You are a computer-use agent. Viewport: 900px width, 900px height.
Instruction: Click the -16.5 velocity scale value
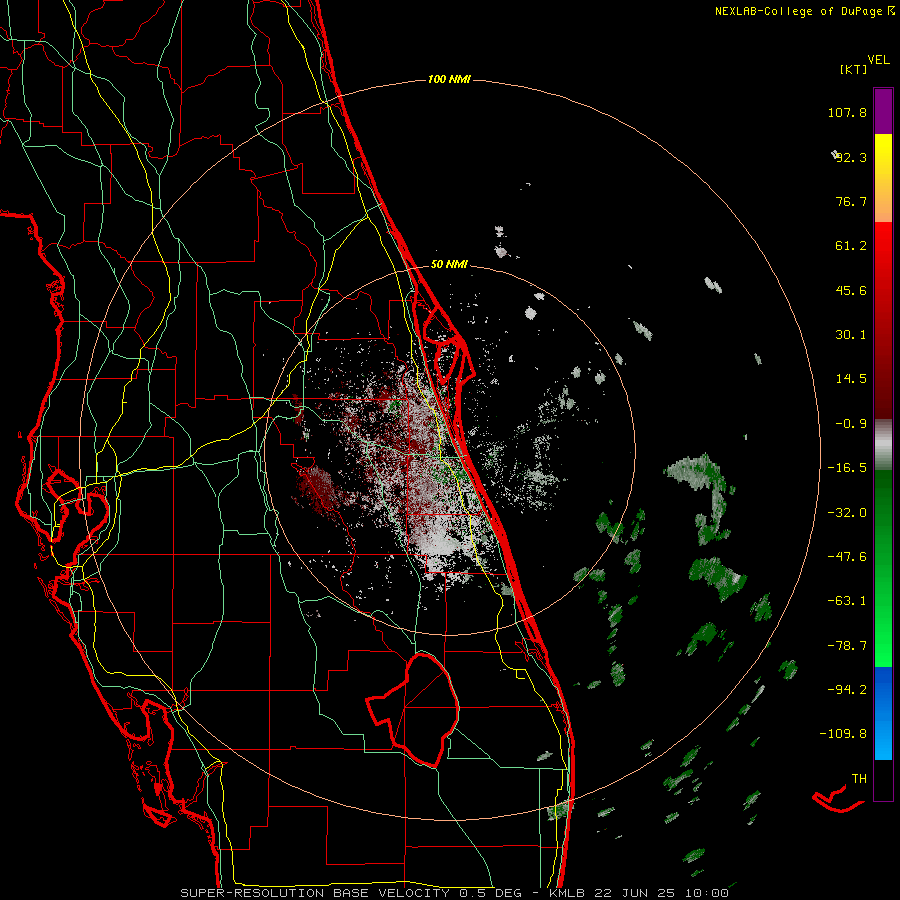pos(847,468)
